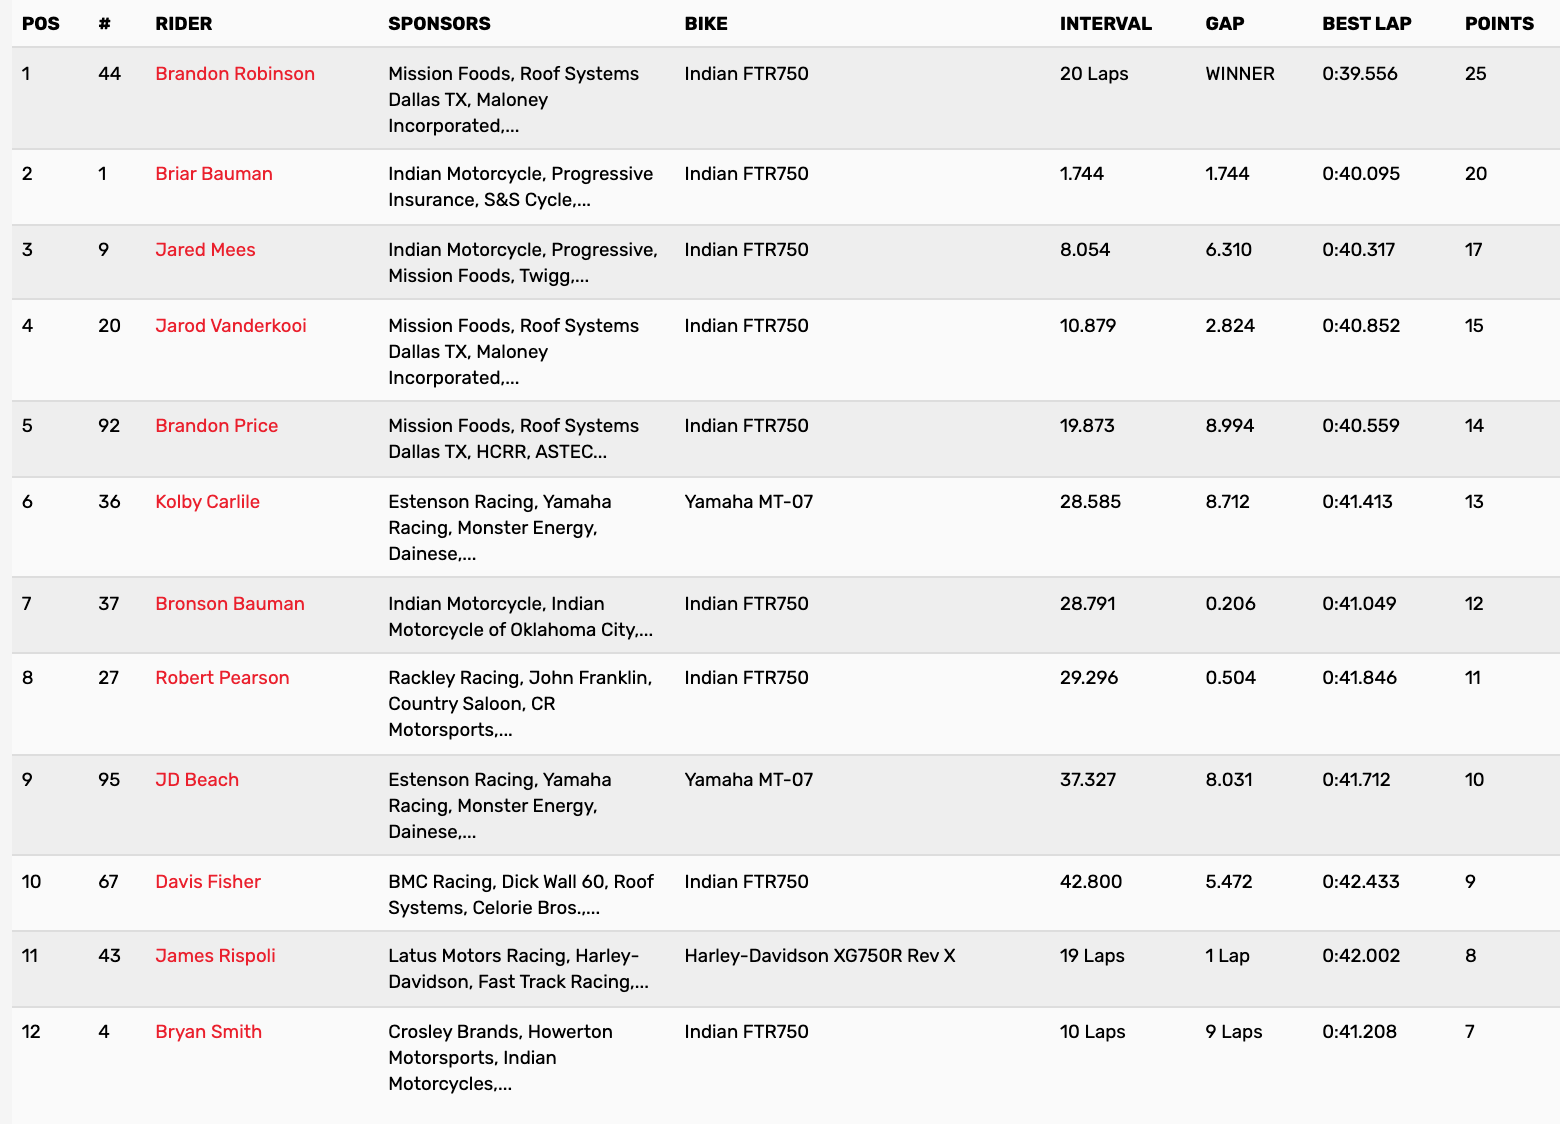This screenshot has height=1124, width=1560.
Task: Open Bronson Bauman's rider page
Action: (x=230, y=604)
